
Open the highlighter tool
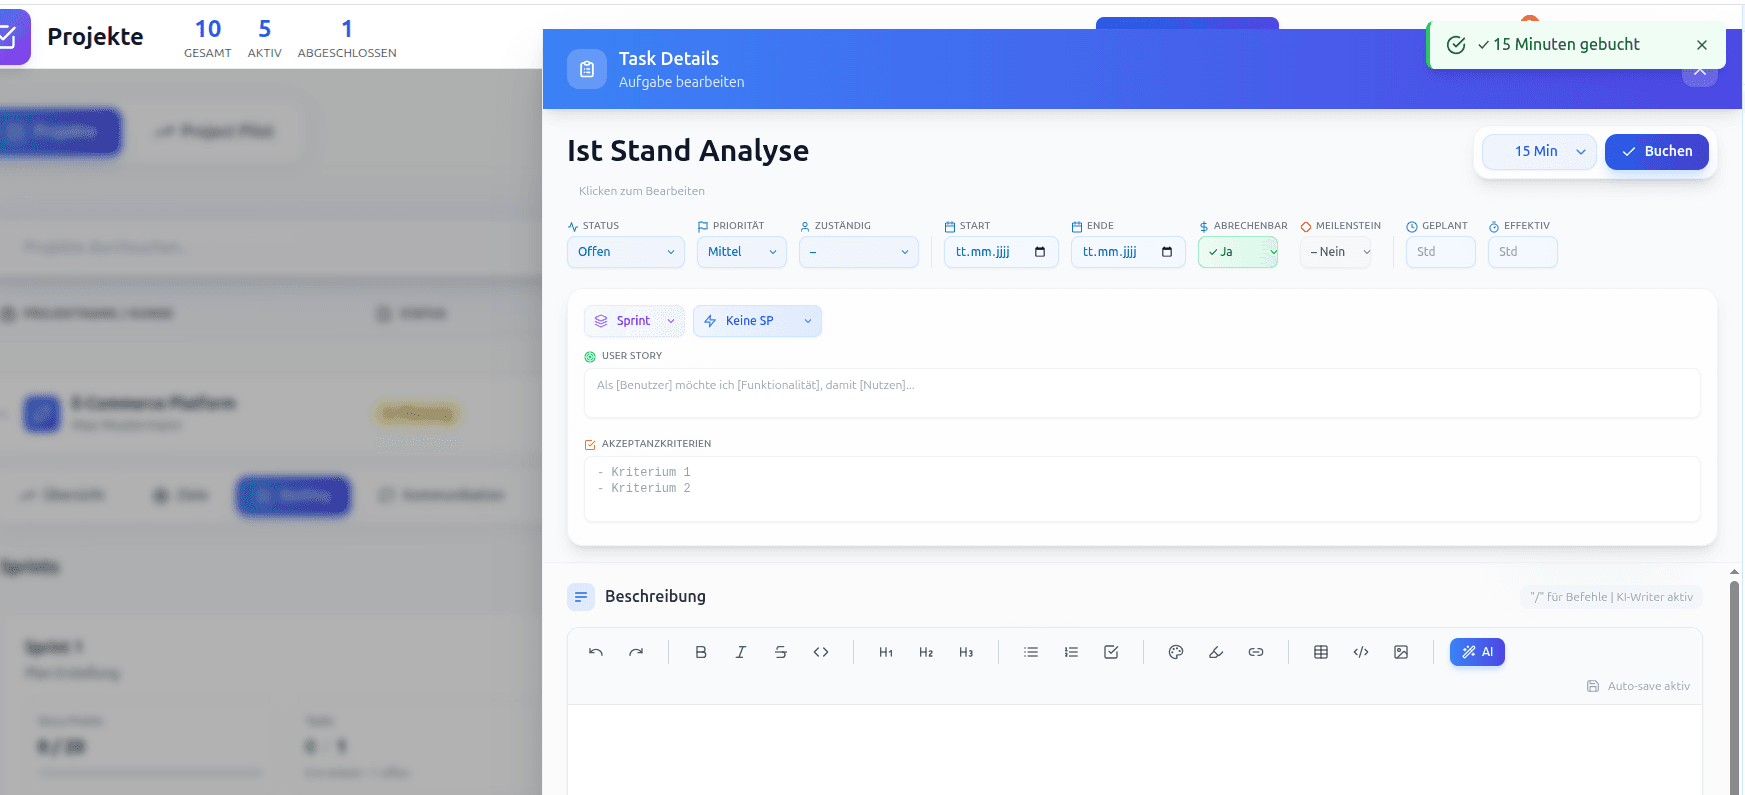click(x=1216, y=652)
